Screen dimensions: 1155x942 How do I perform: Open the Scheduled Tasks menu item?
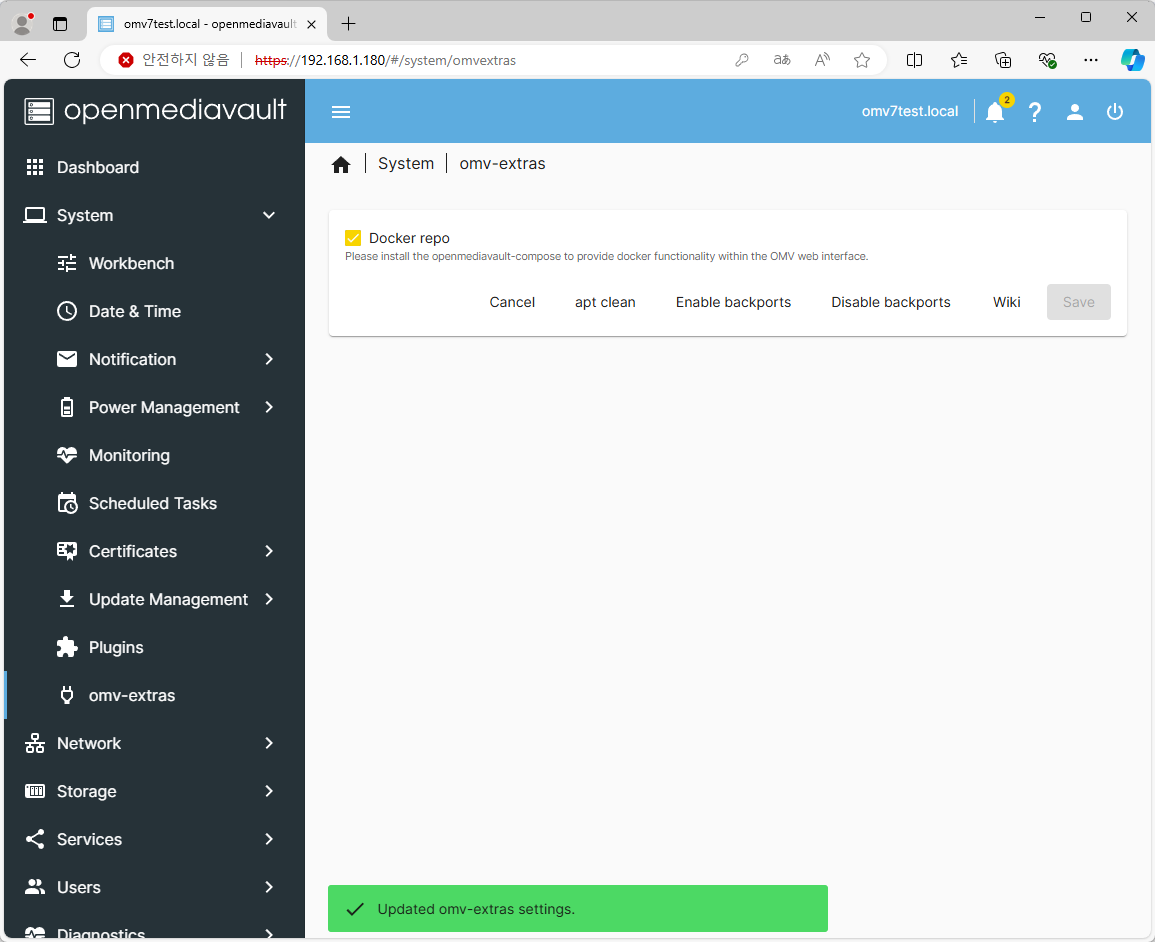155,503
